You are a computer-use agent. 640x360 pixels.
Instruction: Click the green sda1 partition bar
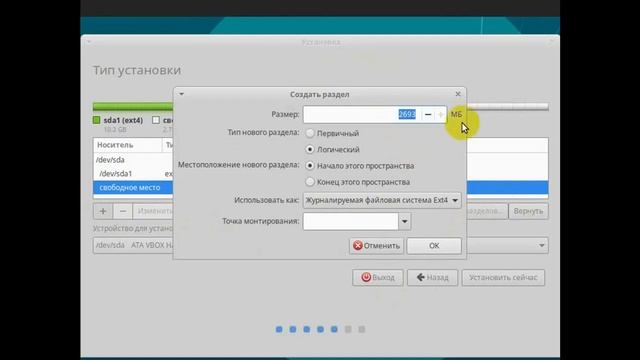pos(133,107)
